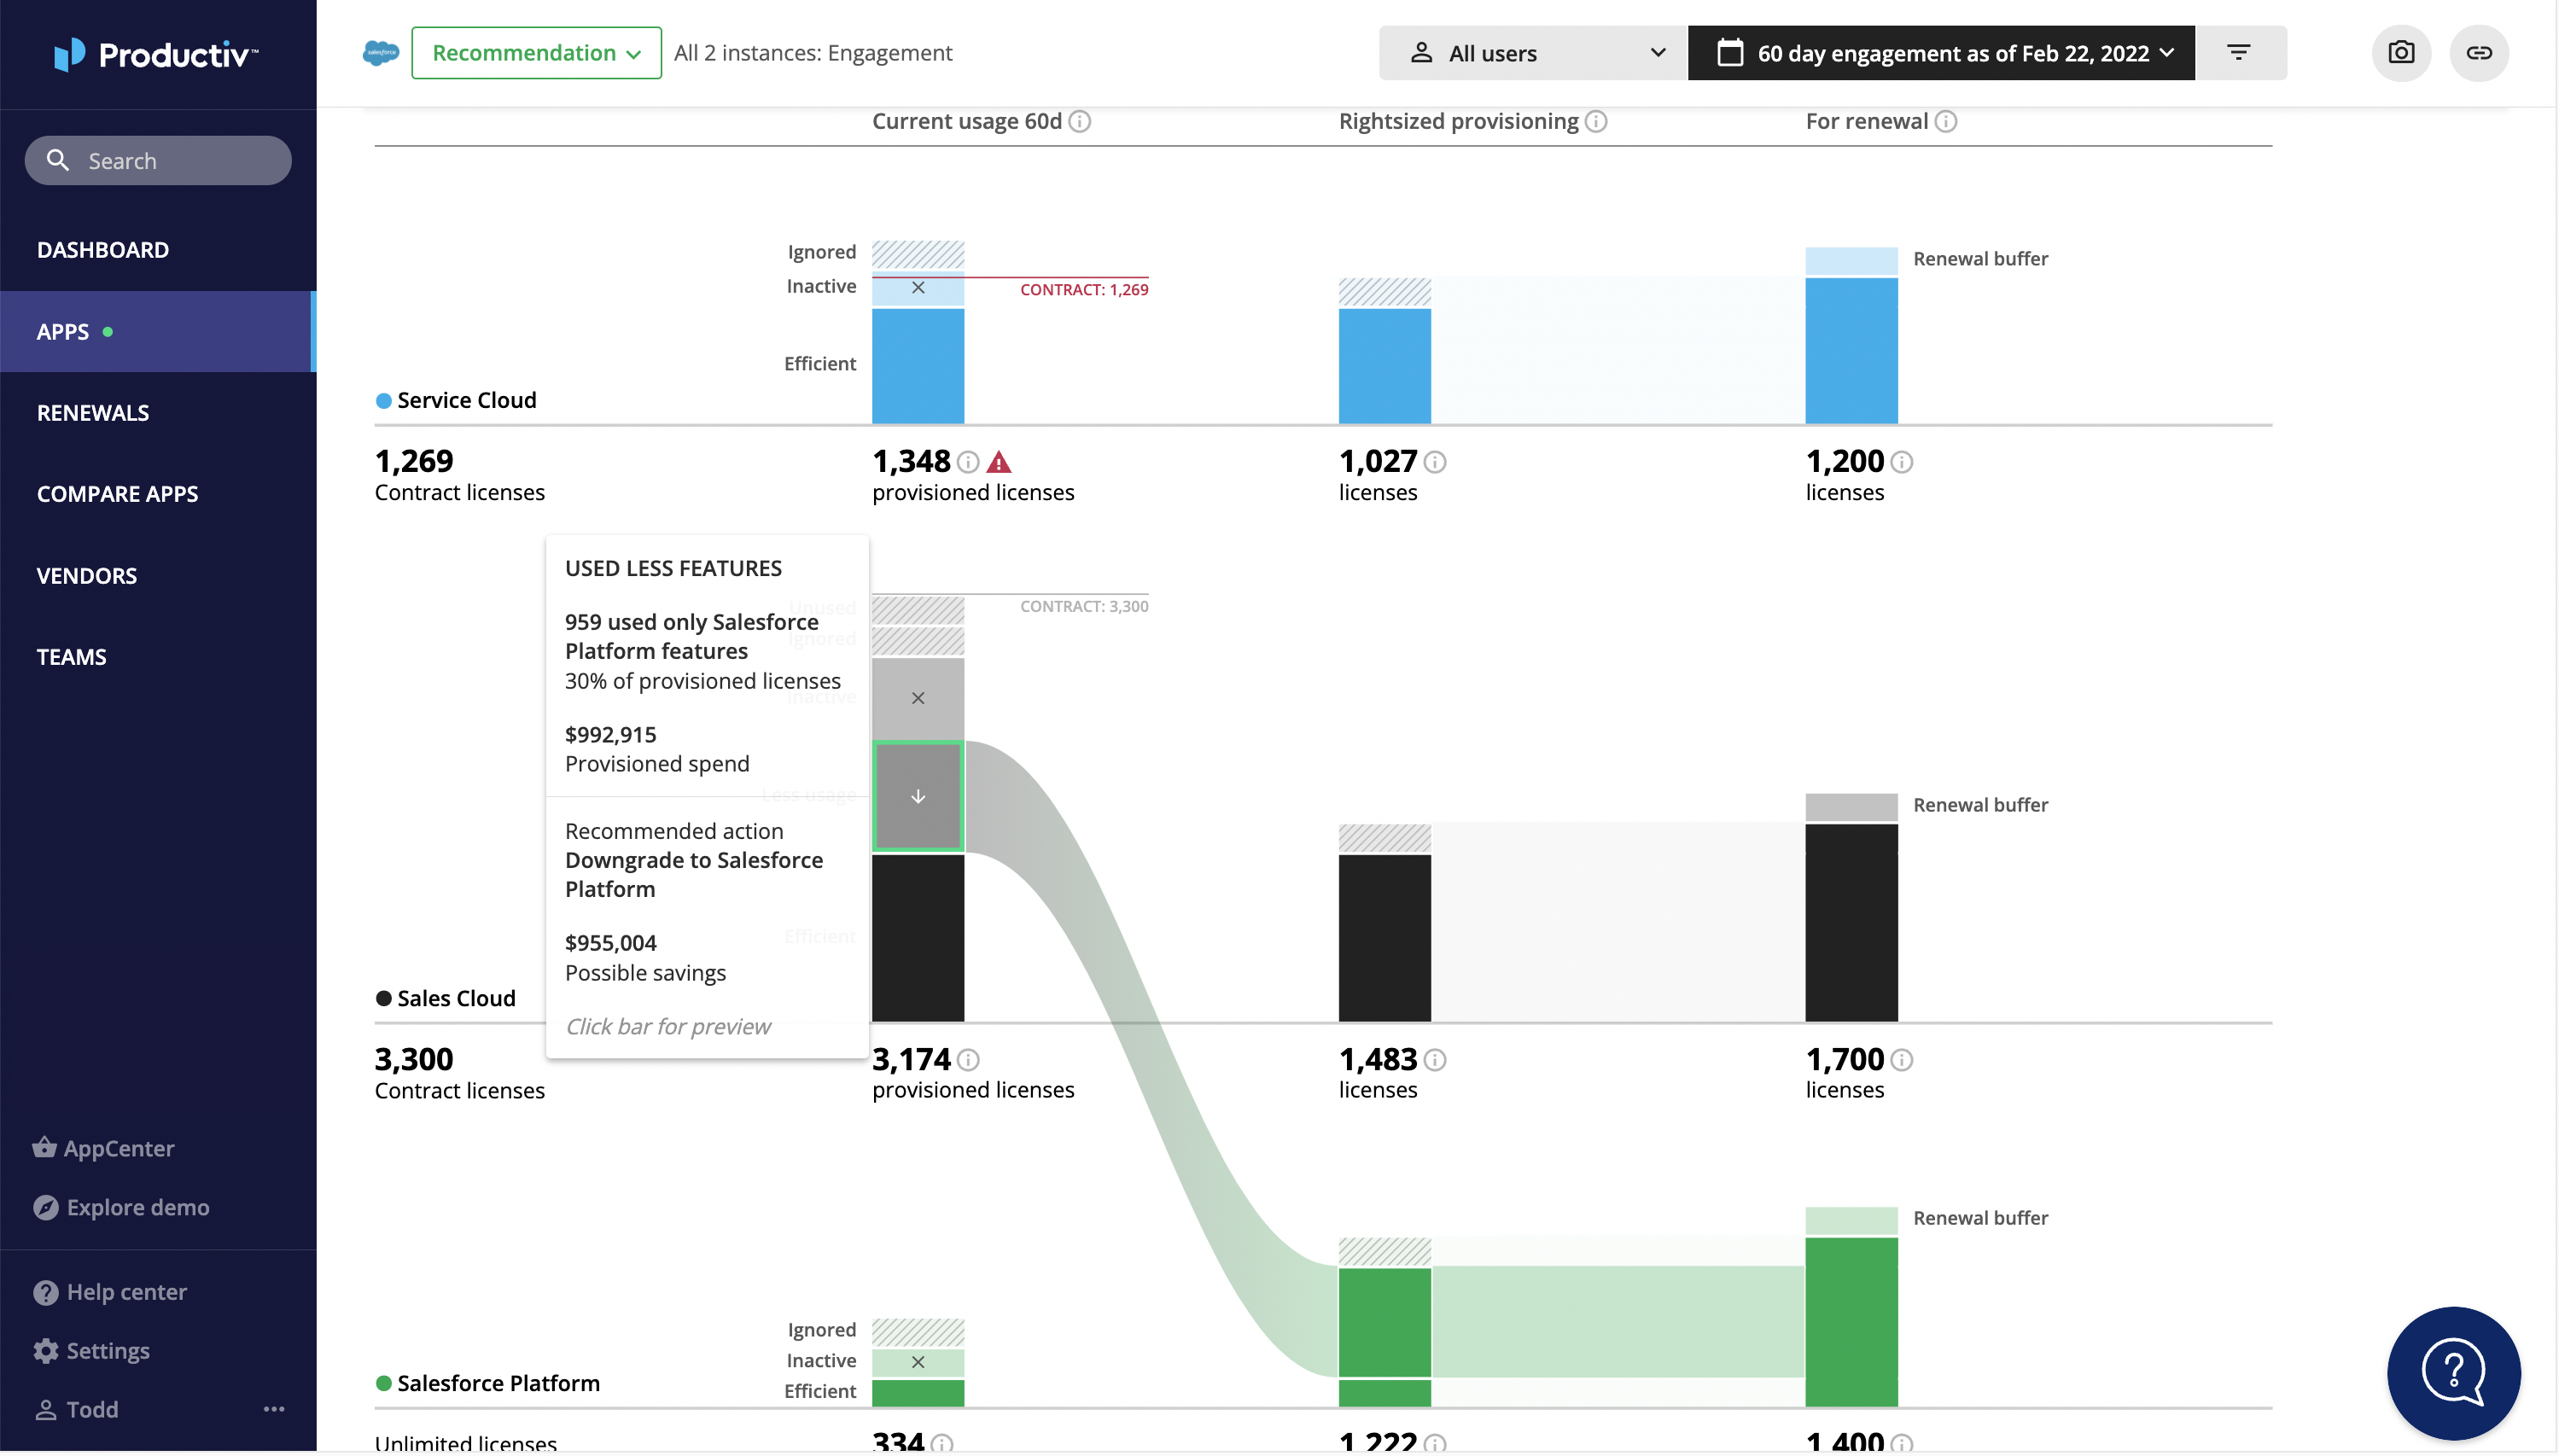Viewport: 2559px width, 1456px height.
Task: Click the red warning triangle icon
Action: (998, 462)
